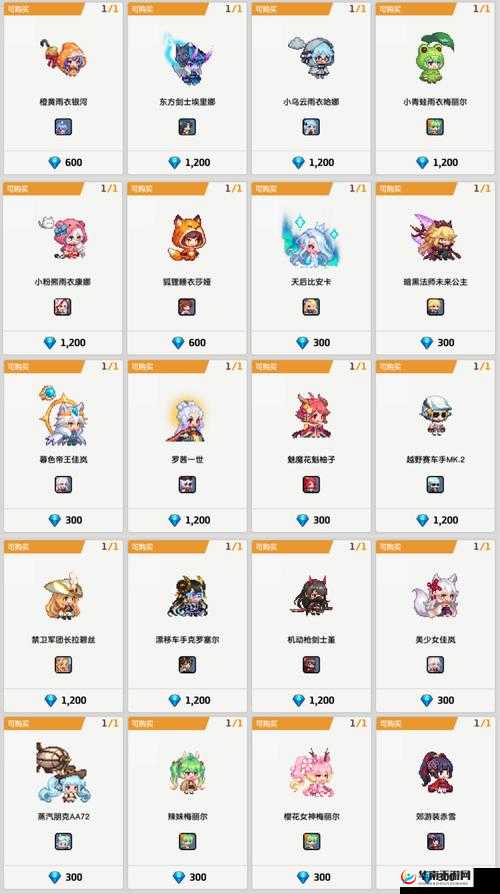Screen dimensions: 500x894
Task: Click the small hero portrait under 东方剑士埃里娜
Action: tap(187, 127)
